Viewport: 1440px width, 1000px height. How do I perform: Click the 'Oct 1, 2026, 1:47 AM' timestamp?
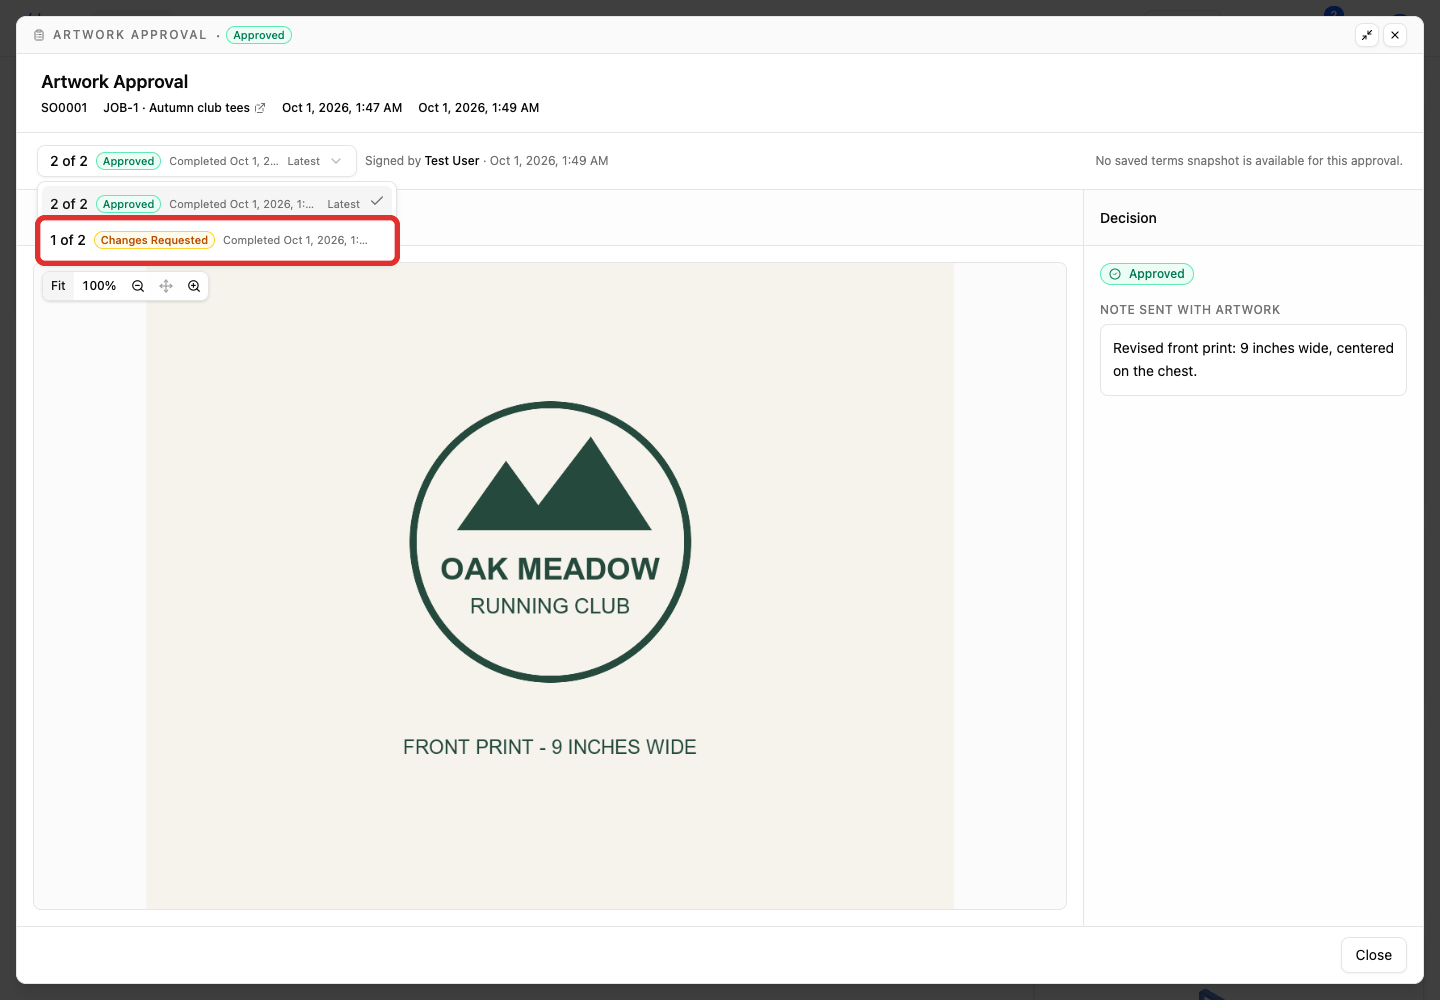[342, 108]
